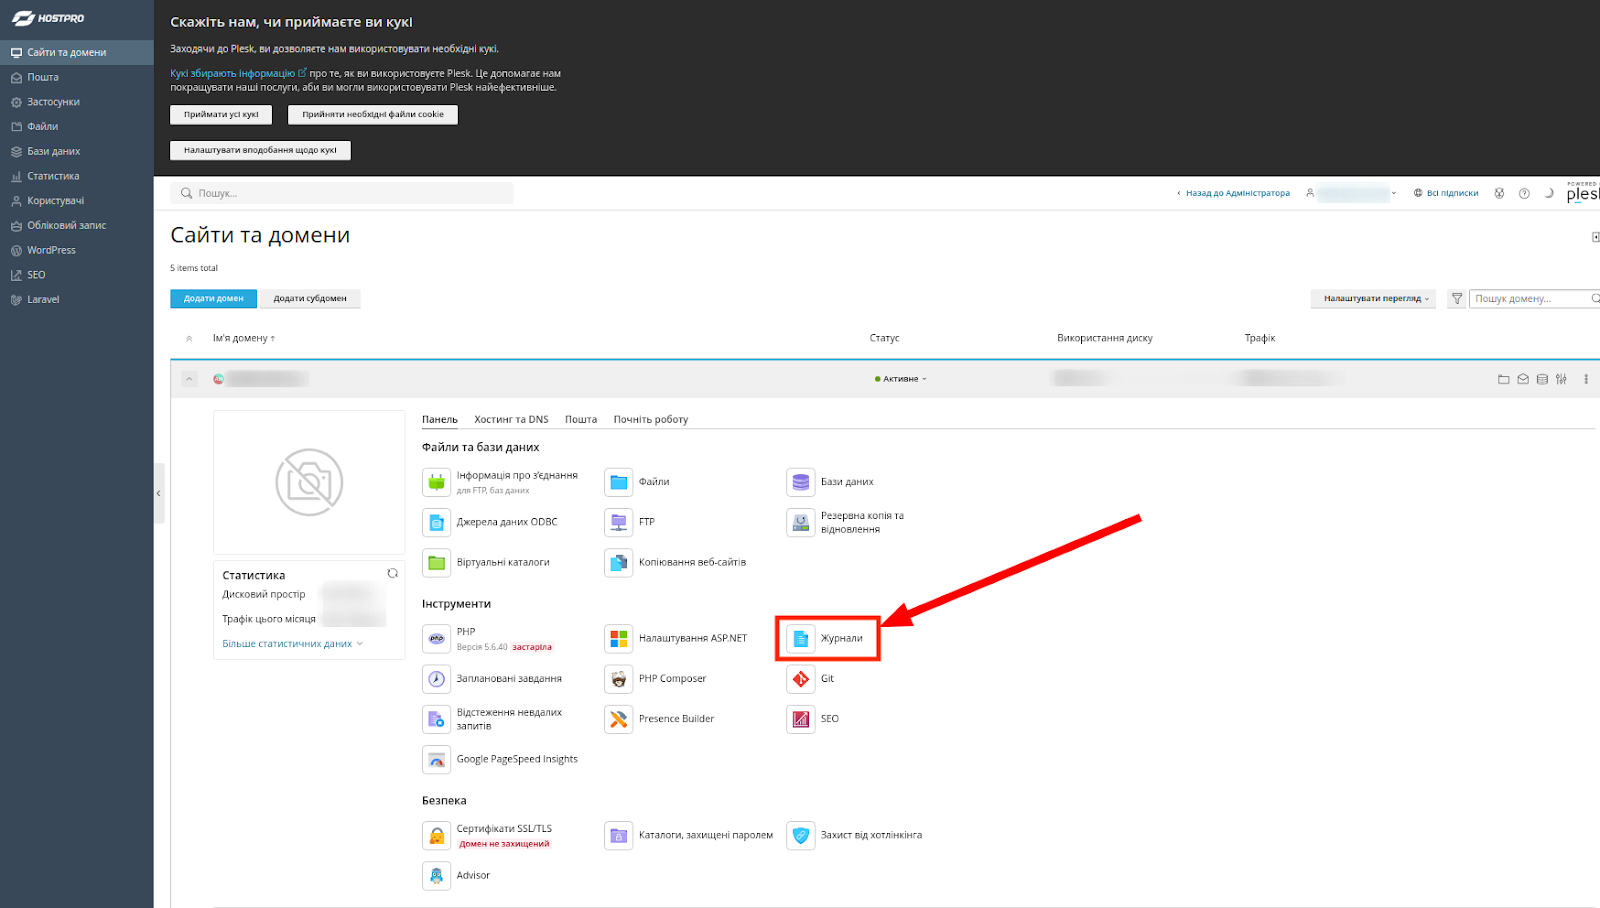Screen dimensions: 1600x908
Task: Click Приймати усі кукі button
Action: click(x=221, y=114)
